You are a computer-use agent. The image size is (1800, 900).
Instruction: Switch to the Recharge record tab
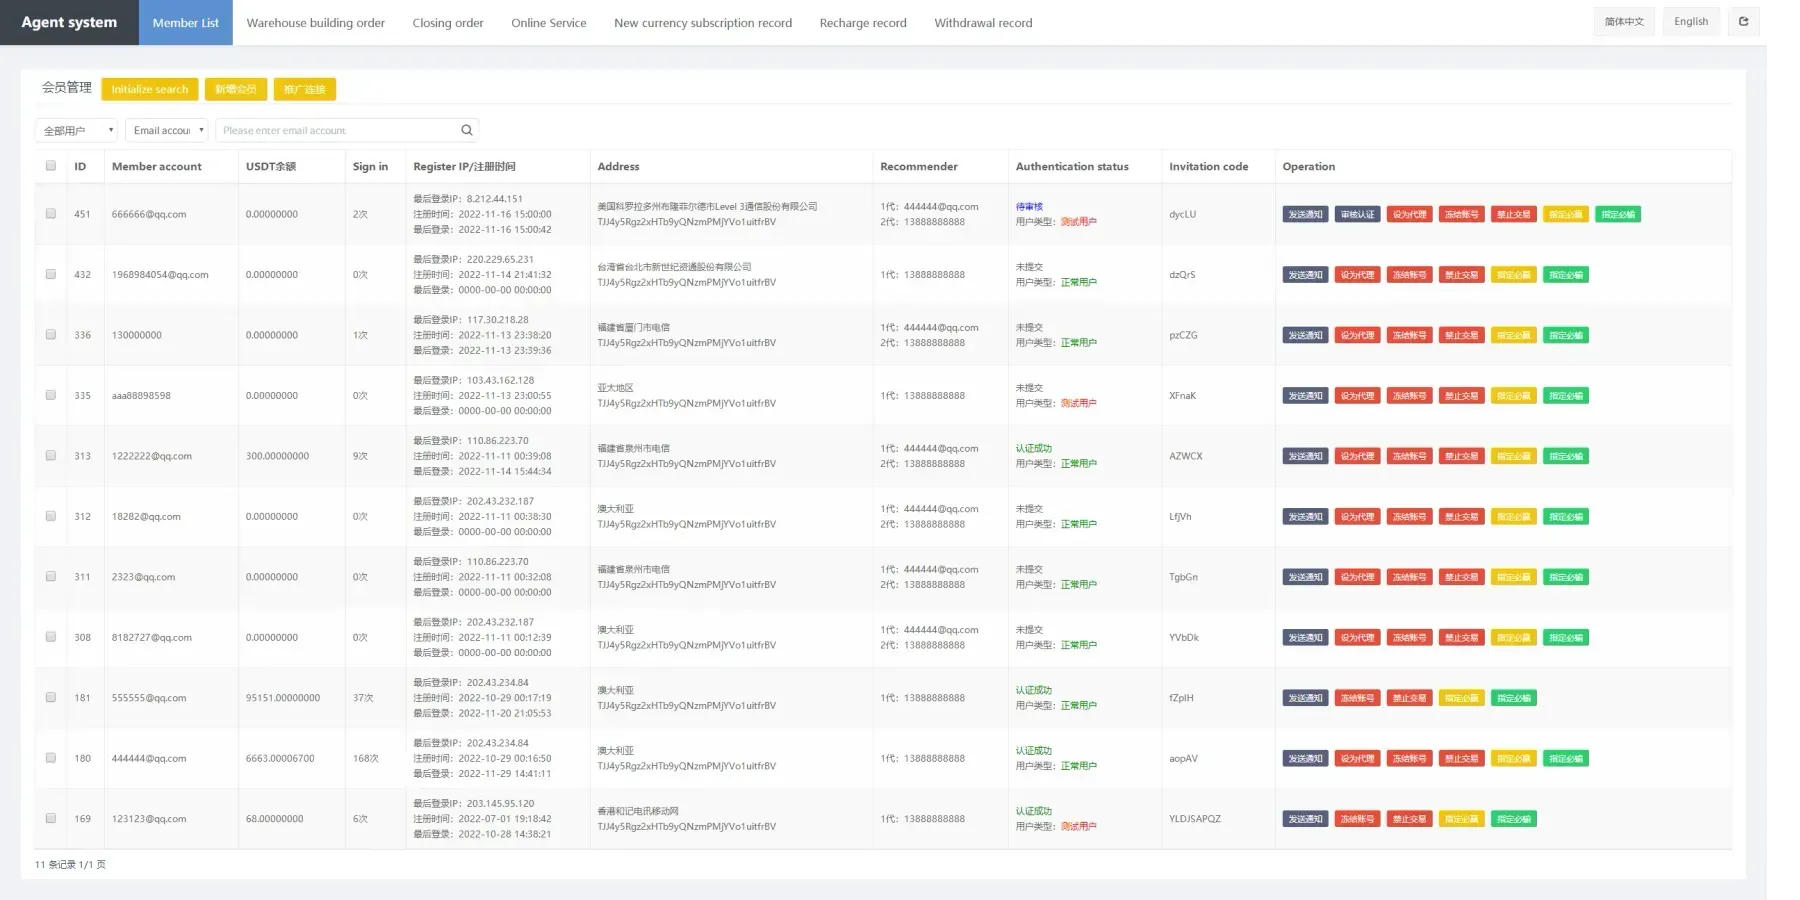coord(863,22)
